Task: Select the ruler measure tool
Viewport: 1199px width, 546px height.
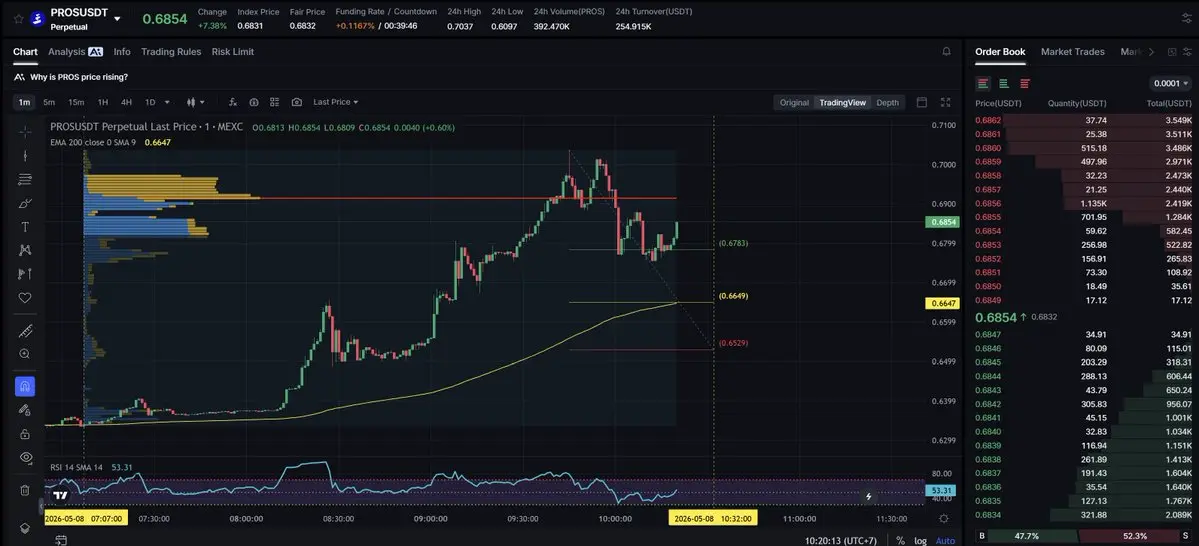Action: click(24, 330)
